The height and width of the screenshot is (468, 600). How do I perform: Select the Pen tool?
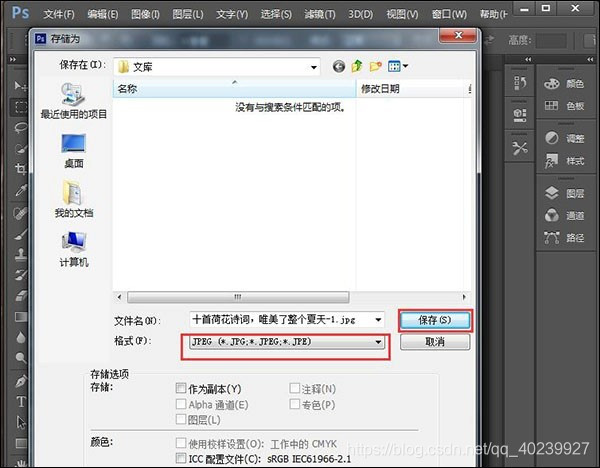click(21, 381)
